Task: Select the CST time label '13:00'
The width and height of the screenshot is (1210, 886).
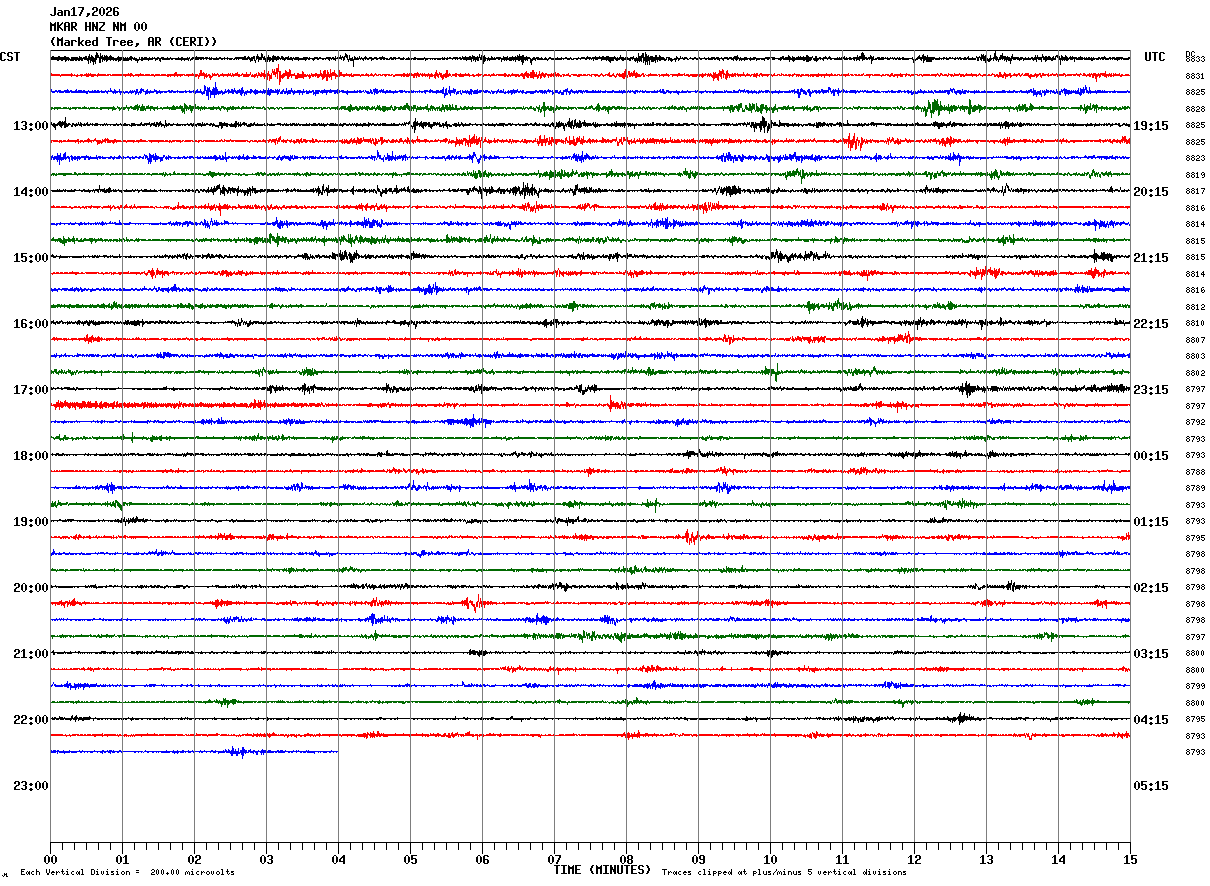Action: pos(31,126)
